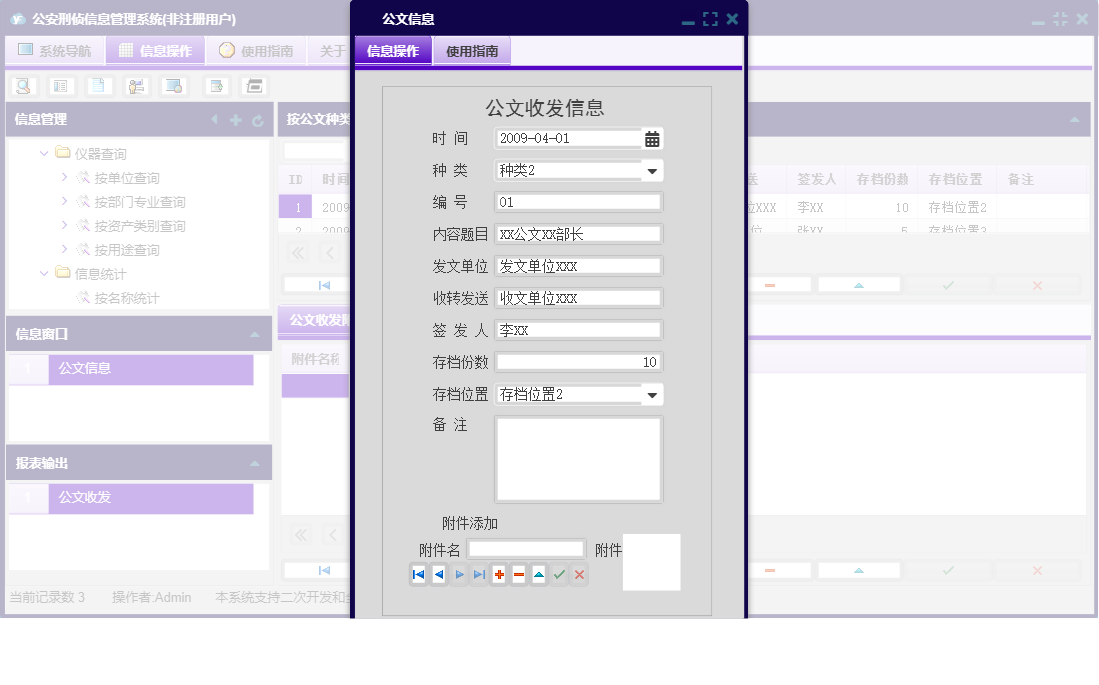Collapse the 仪器查询 tree folder
This screenshot has width=1099, height=685.
point(44,153)
